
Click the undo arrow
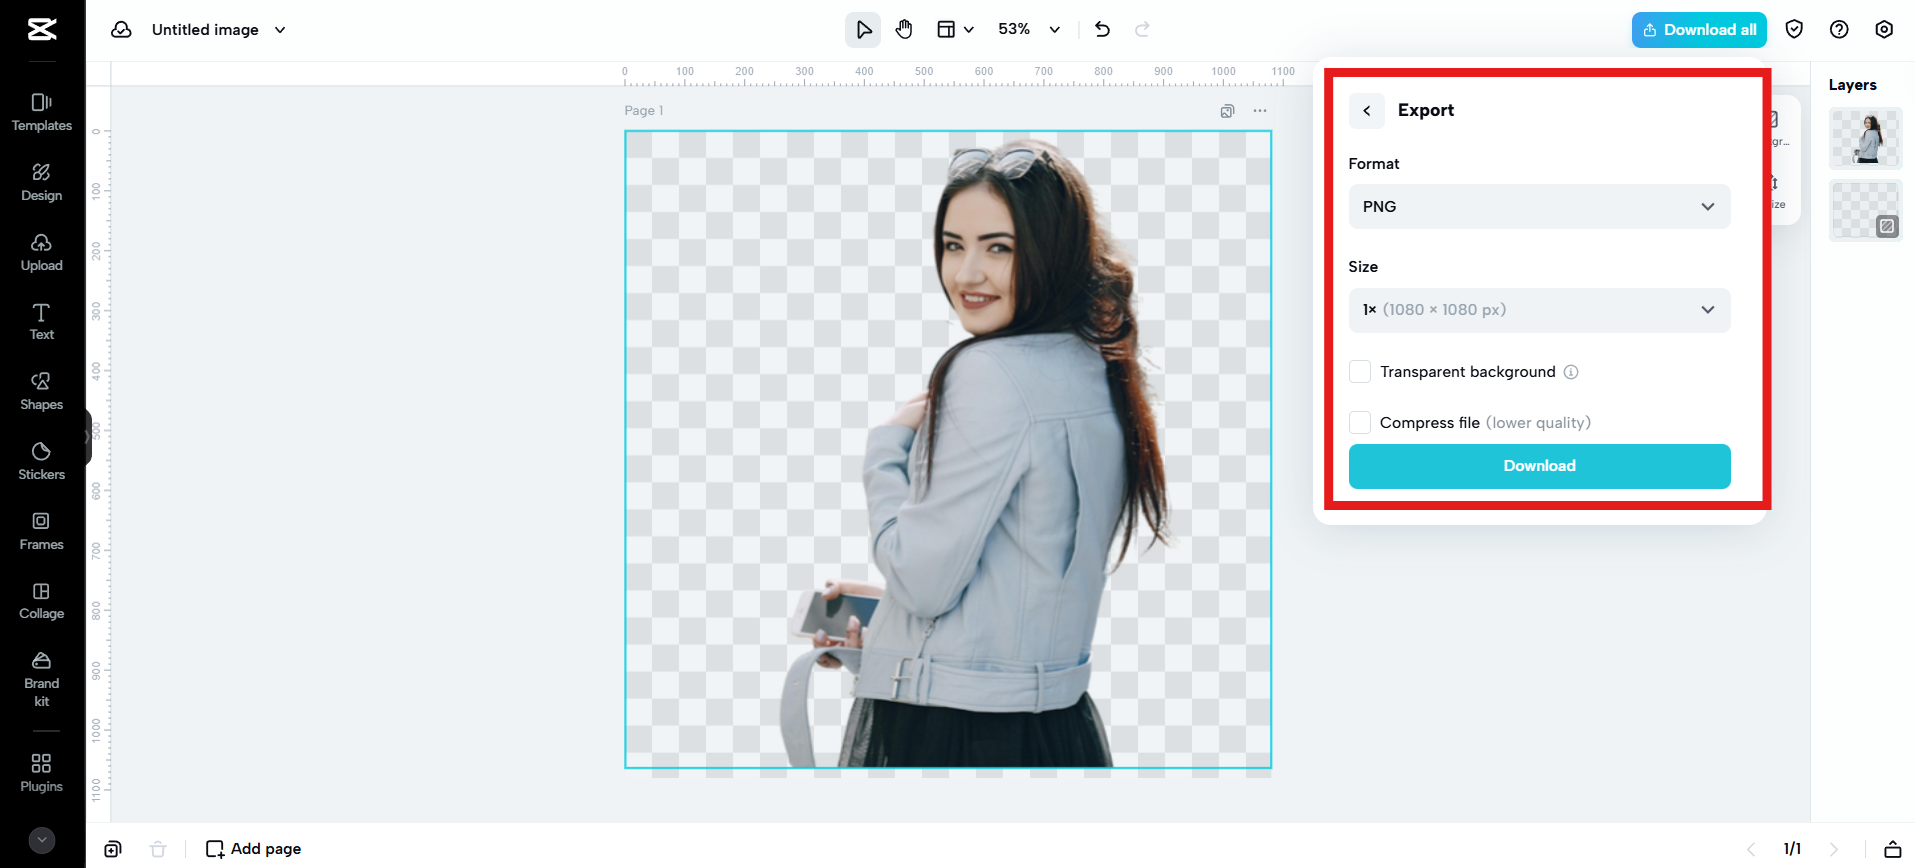[1102, 30]
